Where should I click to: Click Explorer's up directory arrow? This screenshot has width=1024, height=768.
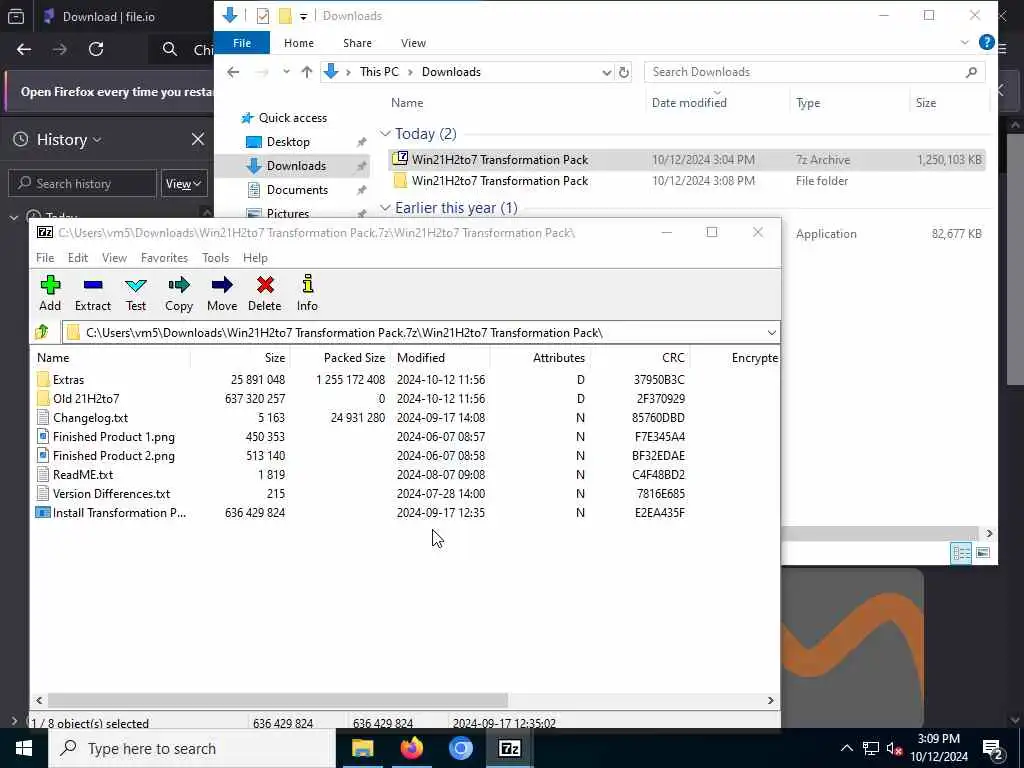306,72
